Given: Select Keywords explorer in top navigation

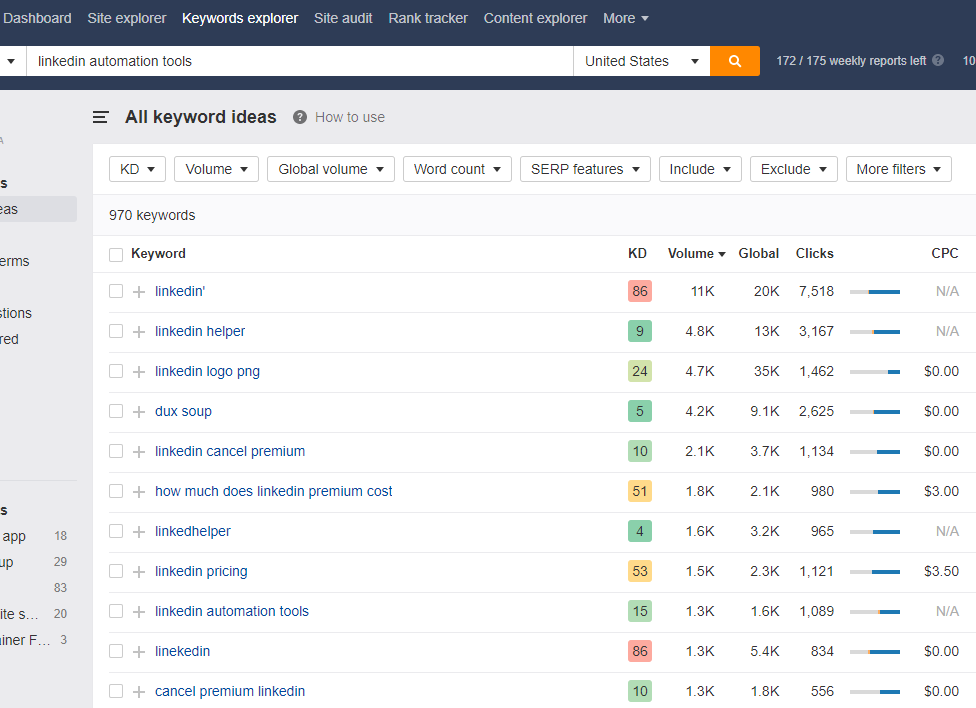Looking at the screenshot, I should (x=240, y=19).
